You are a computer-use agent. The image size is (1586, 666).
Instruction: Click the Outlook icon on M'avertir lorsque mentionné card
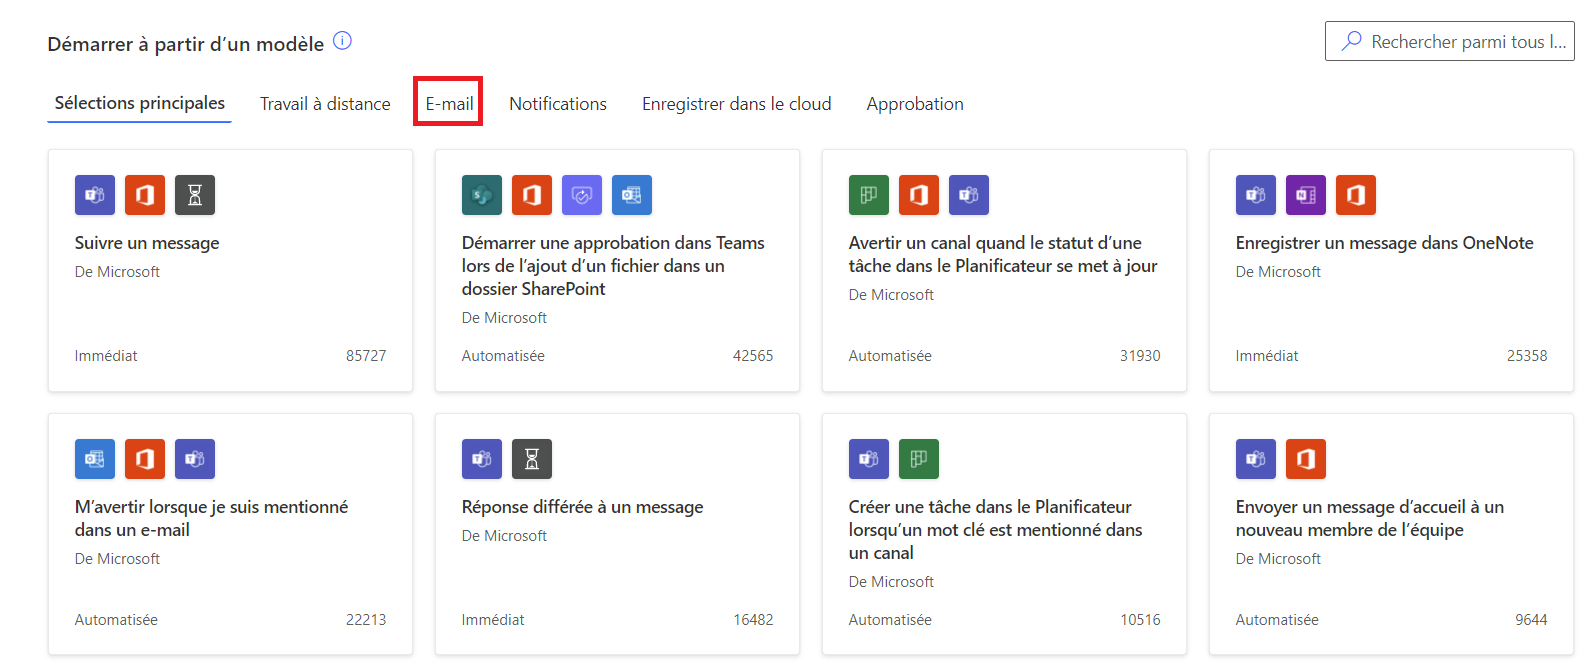tap(95, 459)
